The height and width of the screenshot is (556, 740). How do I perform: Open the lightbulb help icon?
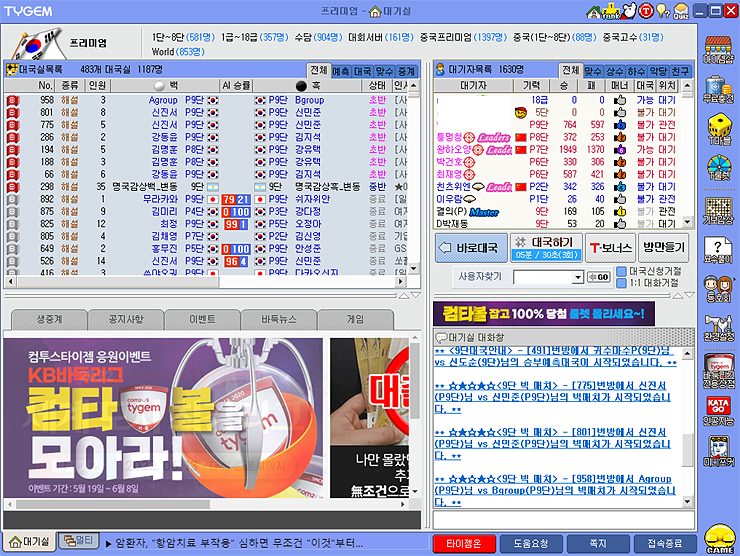pos(663,11)
